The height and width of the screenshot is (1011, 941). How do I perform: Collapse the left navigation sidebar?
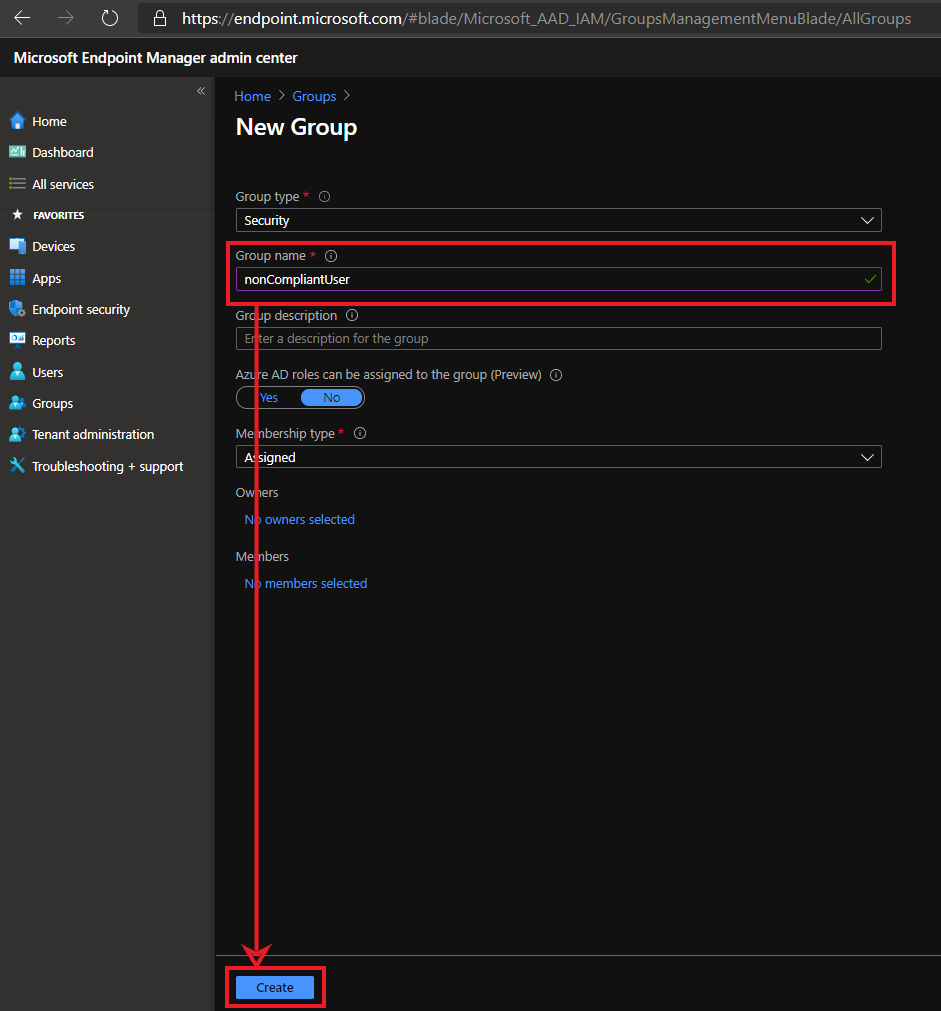201,91
